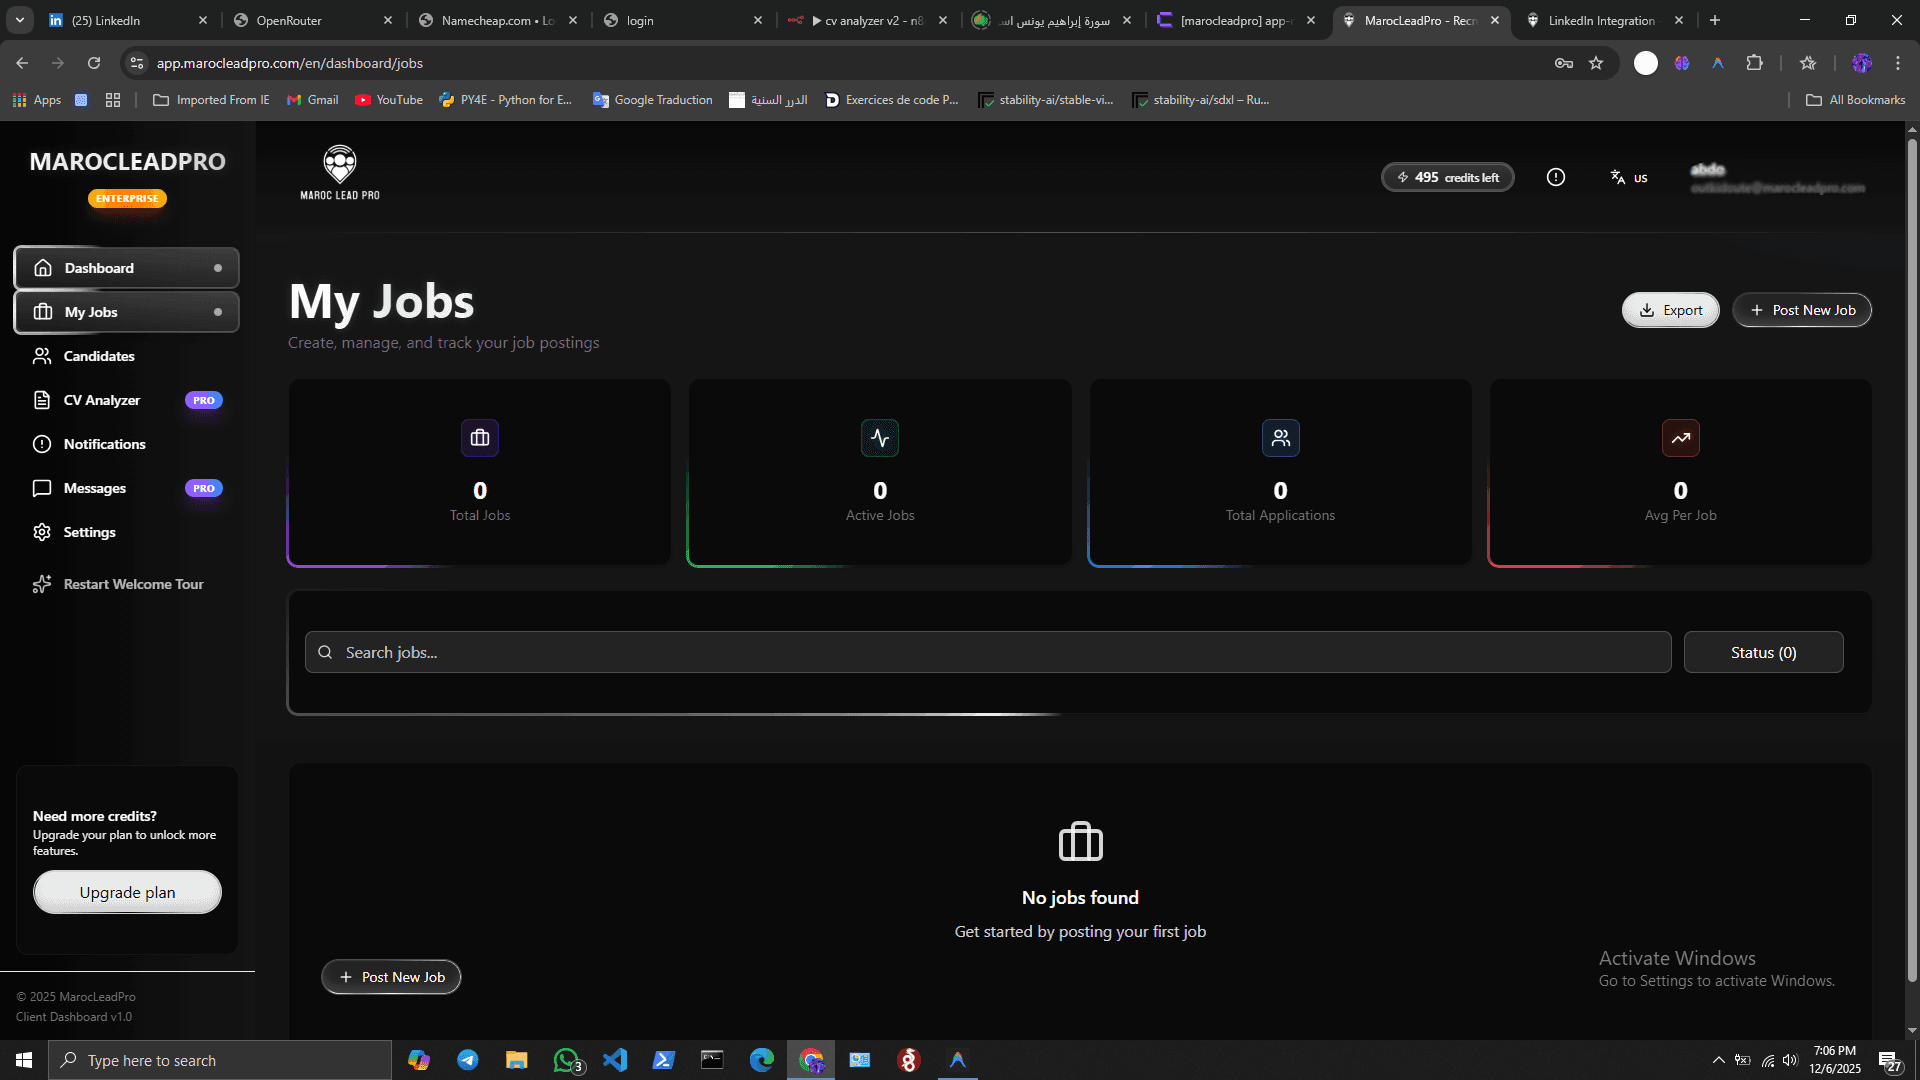Open the US language selector

pyautogui.click(x=1628, y=177)
